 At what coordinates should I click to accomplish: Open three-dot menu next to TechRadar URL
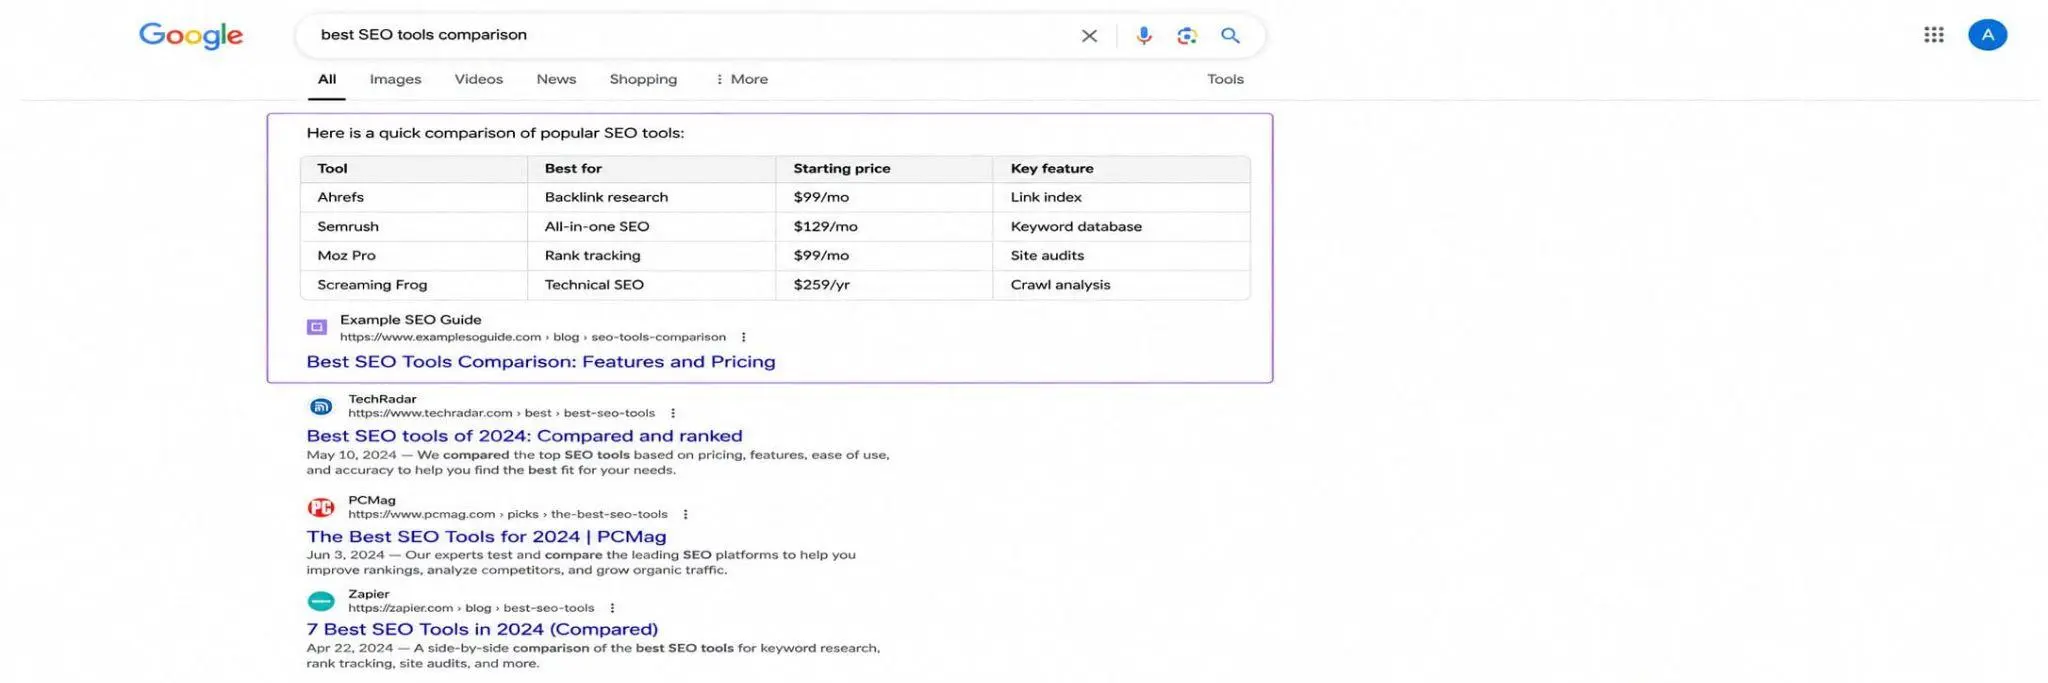click(x=673, y=413)
